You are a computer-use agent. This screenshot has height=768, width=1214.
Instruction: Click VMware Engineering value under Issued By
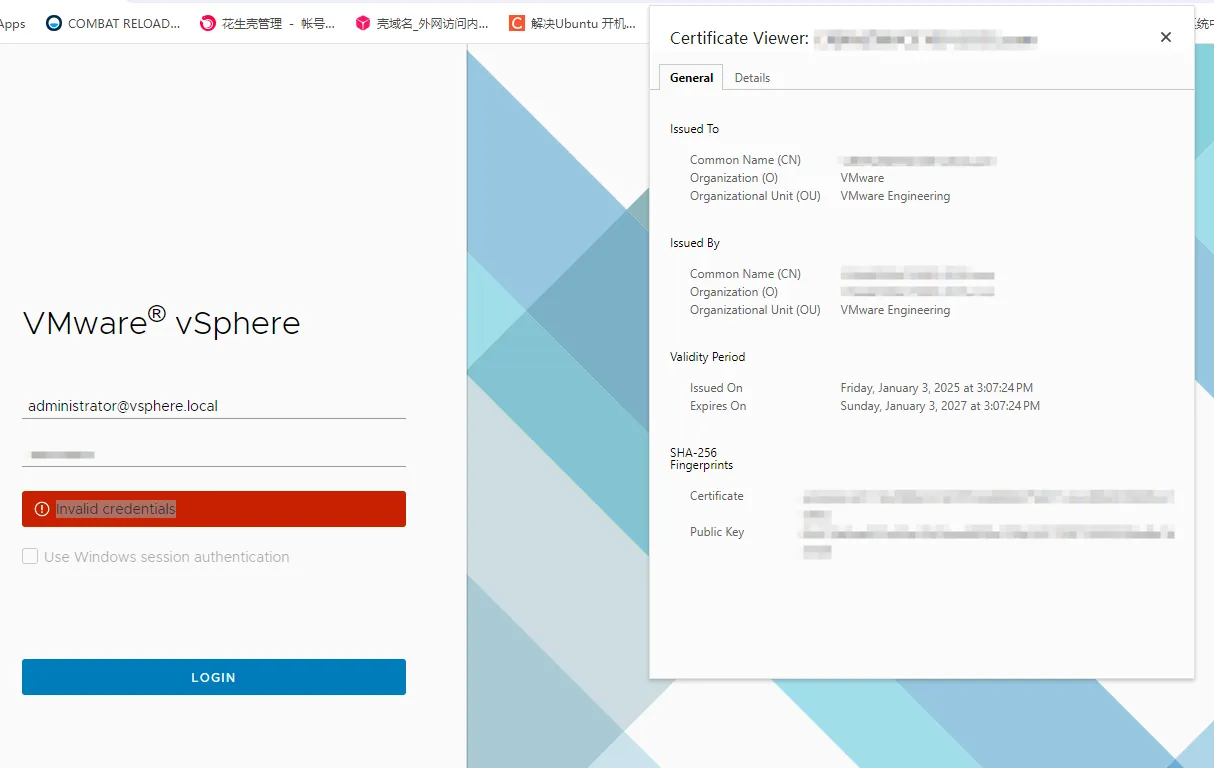pos(895,310)
